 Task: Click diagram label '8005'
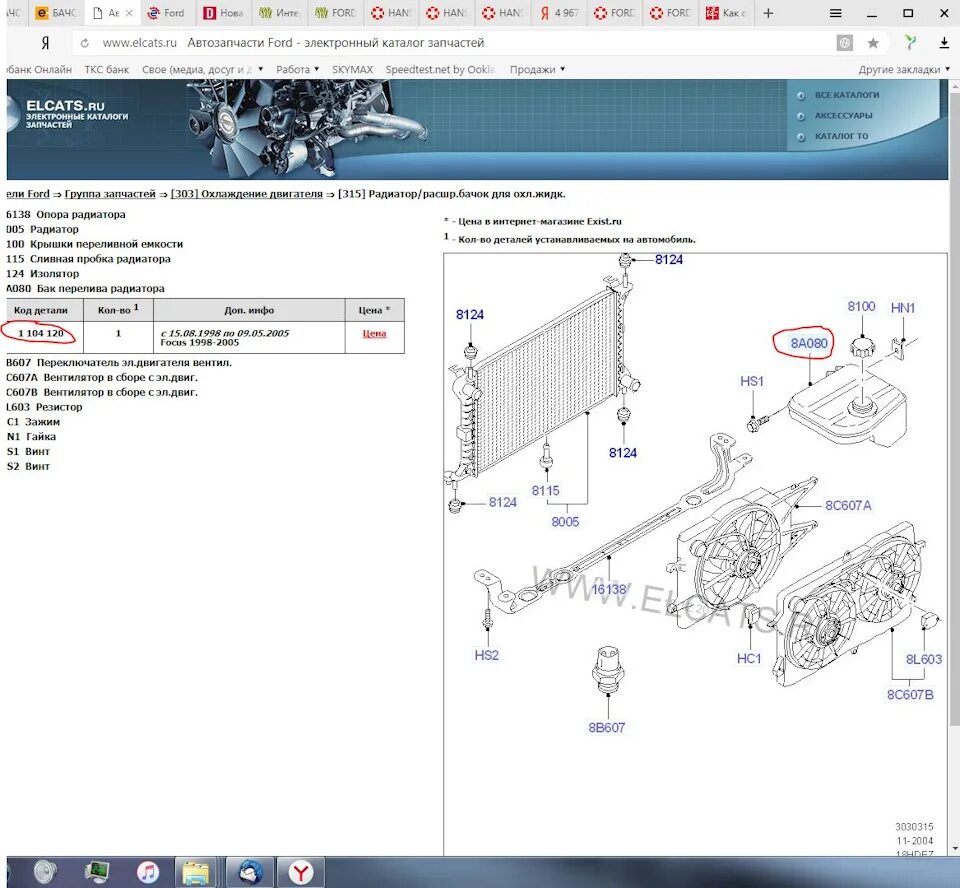(565, 522)
